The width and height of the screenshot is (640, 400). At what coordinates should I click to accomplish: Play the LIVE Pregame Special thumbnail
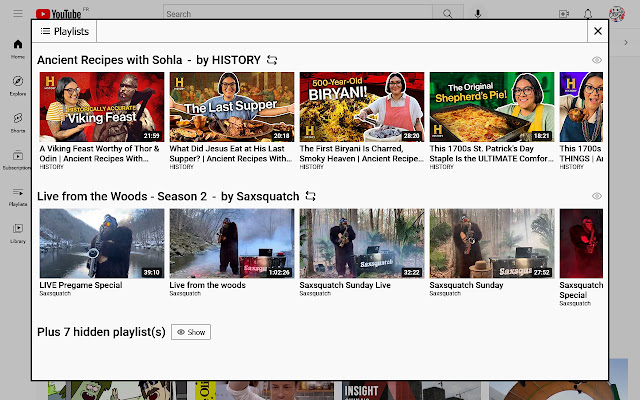(x=102, y=243)
